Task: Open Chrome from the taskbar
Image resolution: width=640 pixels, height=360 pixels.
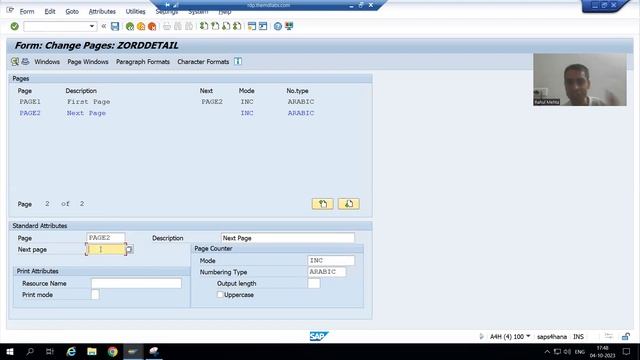Action: click(x=113, y=351)
